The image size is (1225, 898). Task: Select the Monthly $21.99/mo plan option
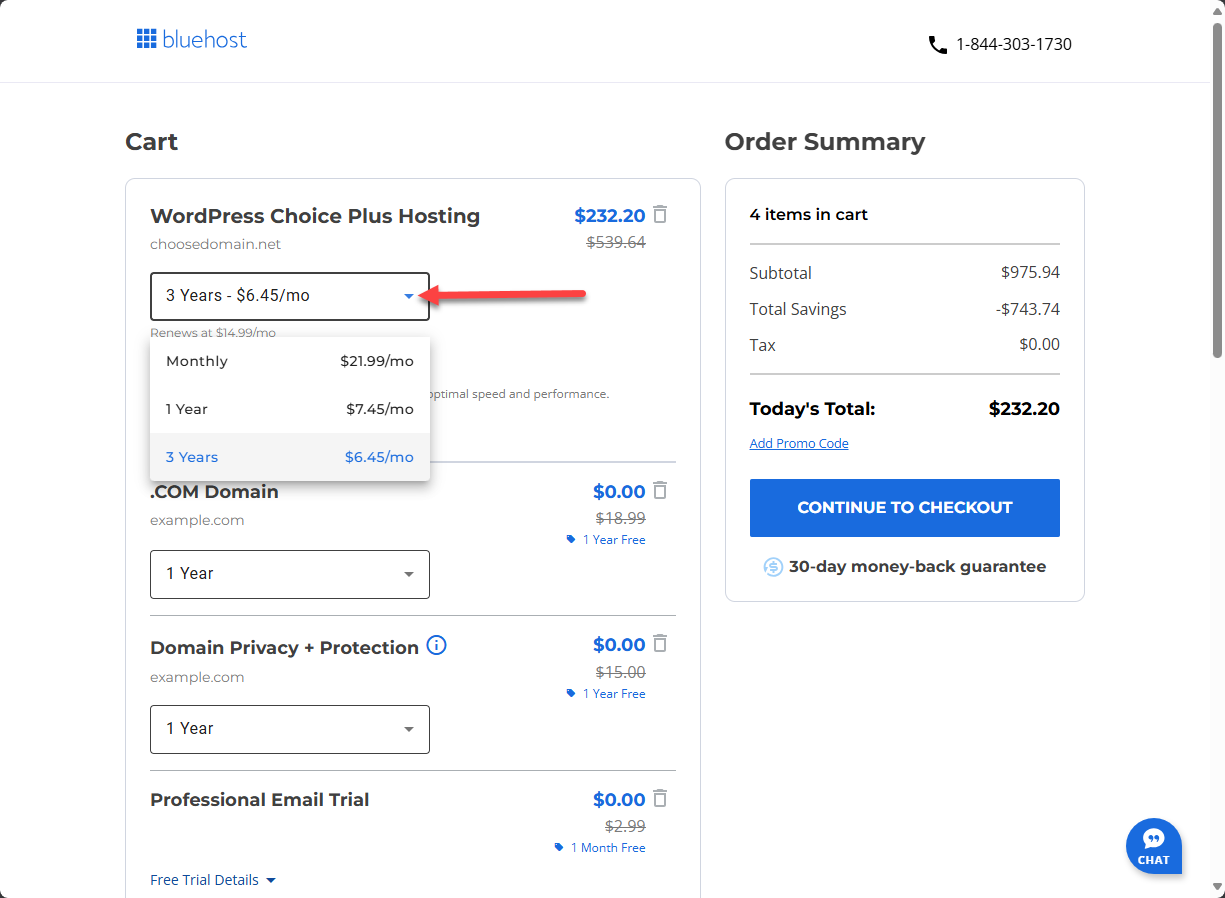click(289, 361)
